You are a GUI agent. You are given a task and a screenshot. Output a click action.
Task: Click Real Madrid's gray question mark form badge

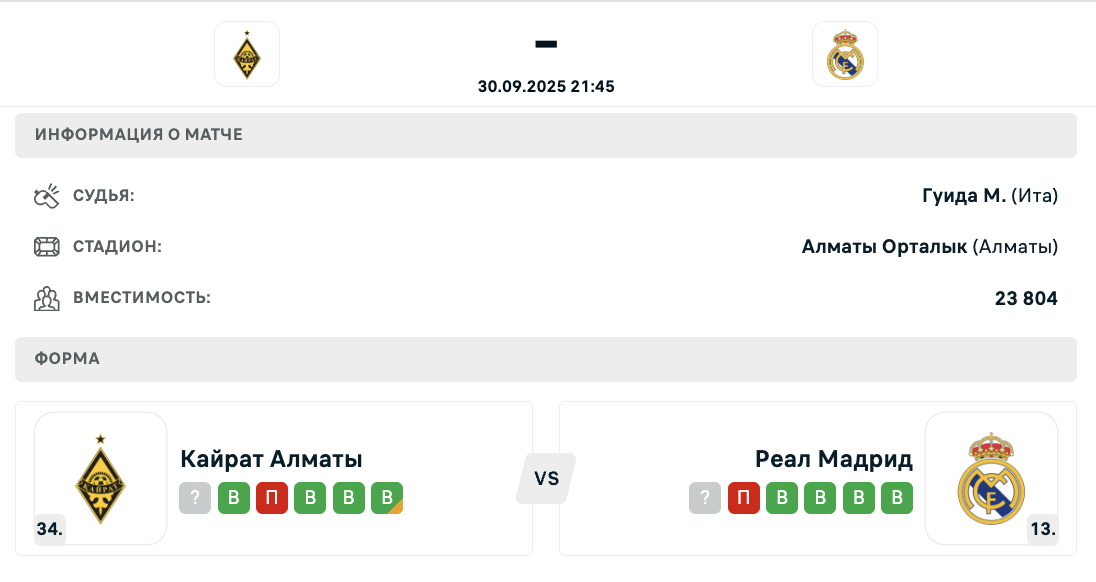pos(705,498)
